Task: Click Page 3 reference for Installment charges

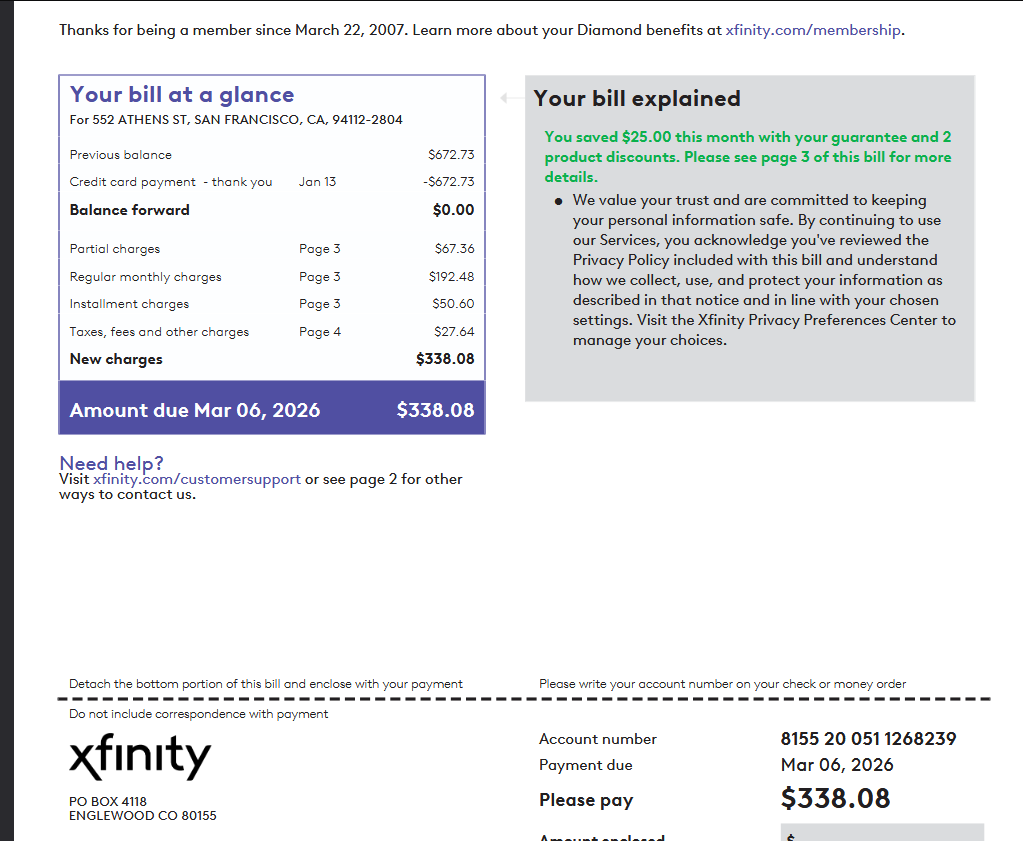Action: [320, 304]
